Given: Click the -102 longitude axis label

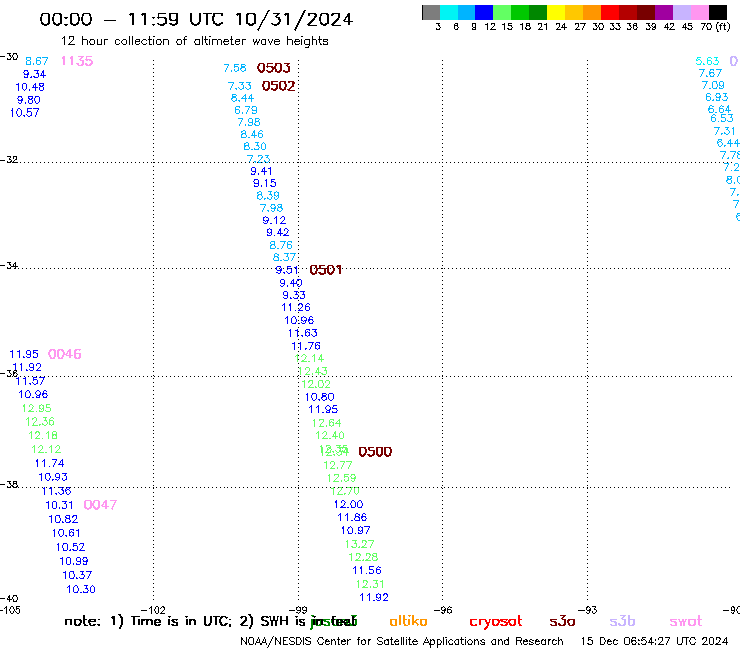Looking at the screenshot, I should coord(153,610).
